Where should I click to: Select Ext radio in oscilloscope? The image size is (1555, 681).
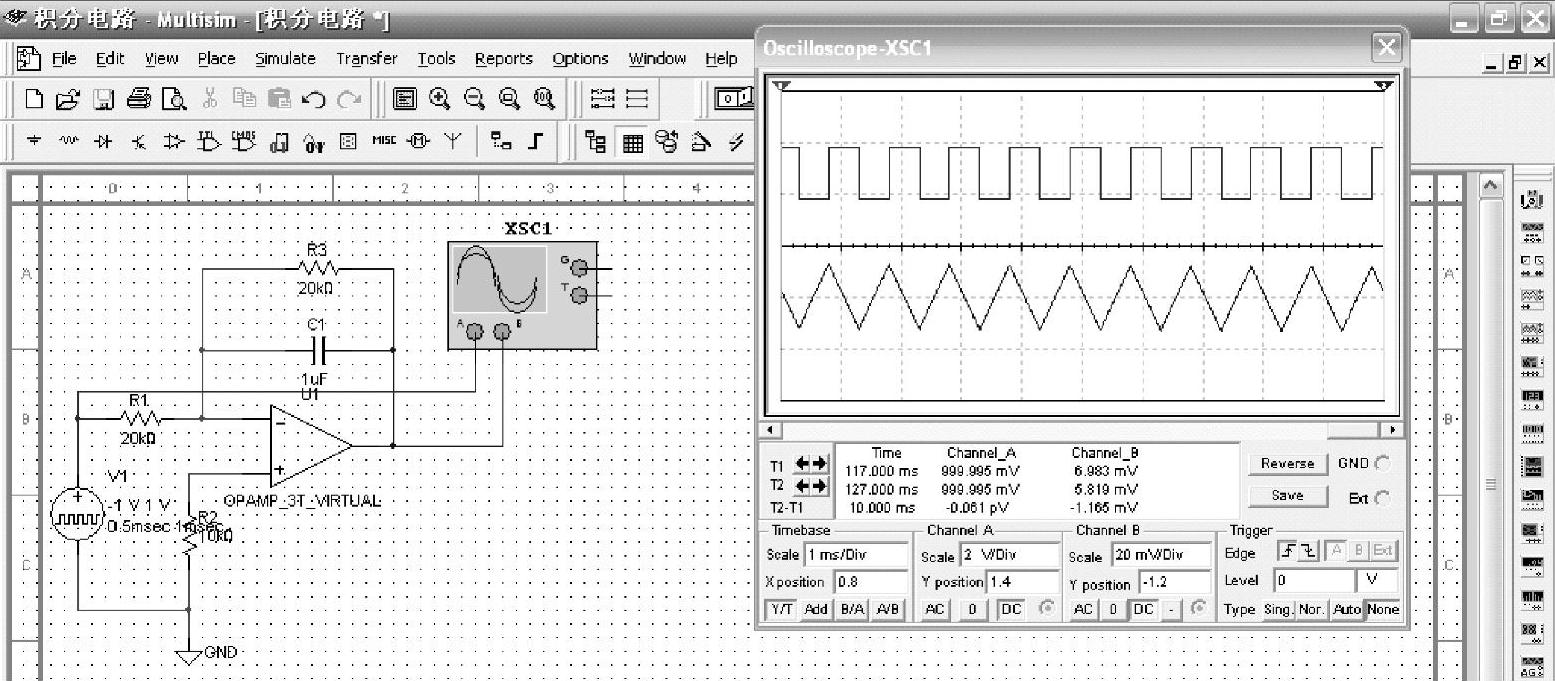point(1383,498)
